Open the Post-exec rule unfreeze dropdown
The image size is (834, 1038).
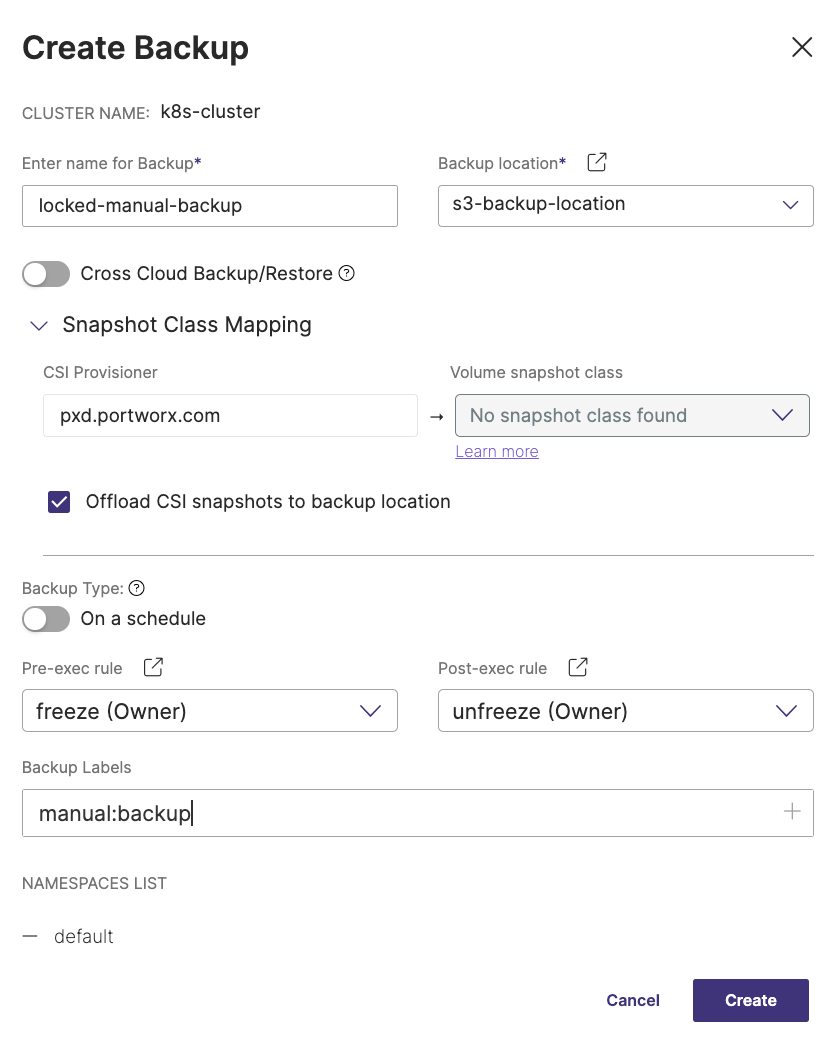(625, 711)
